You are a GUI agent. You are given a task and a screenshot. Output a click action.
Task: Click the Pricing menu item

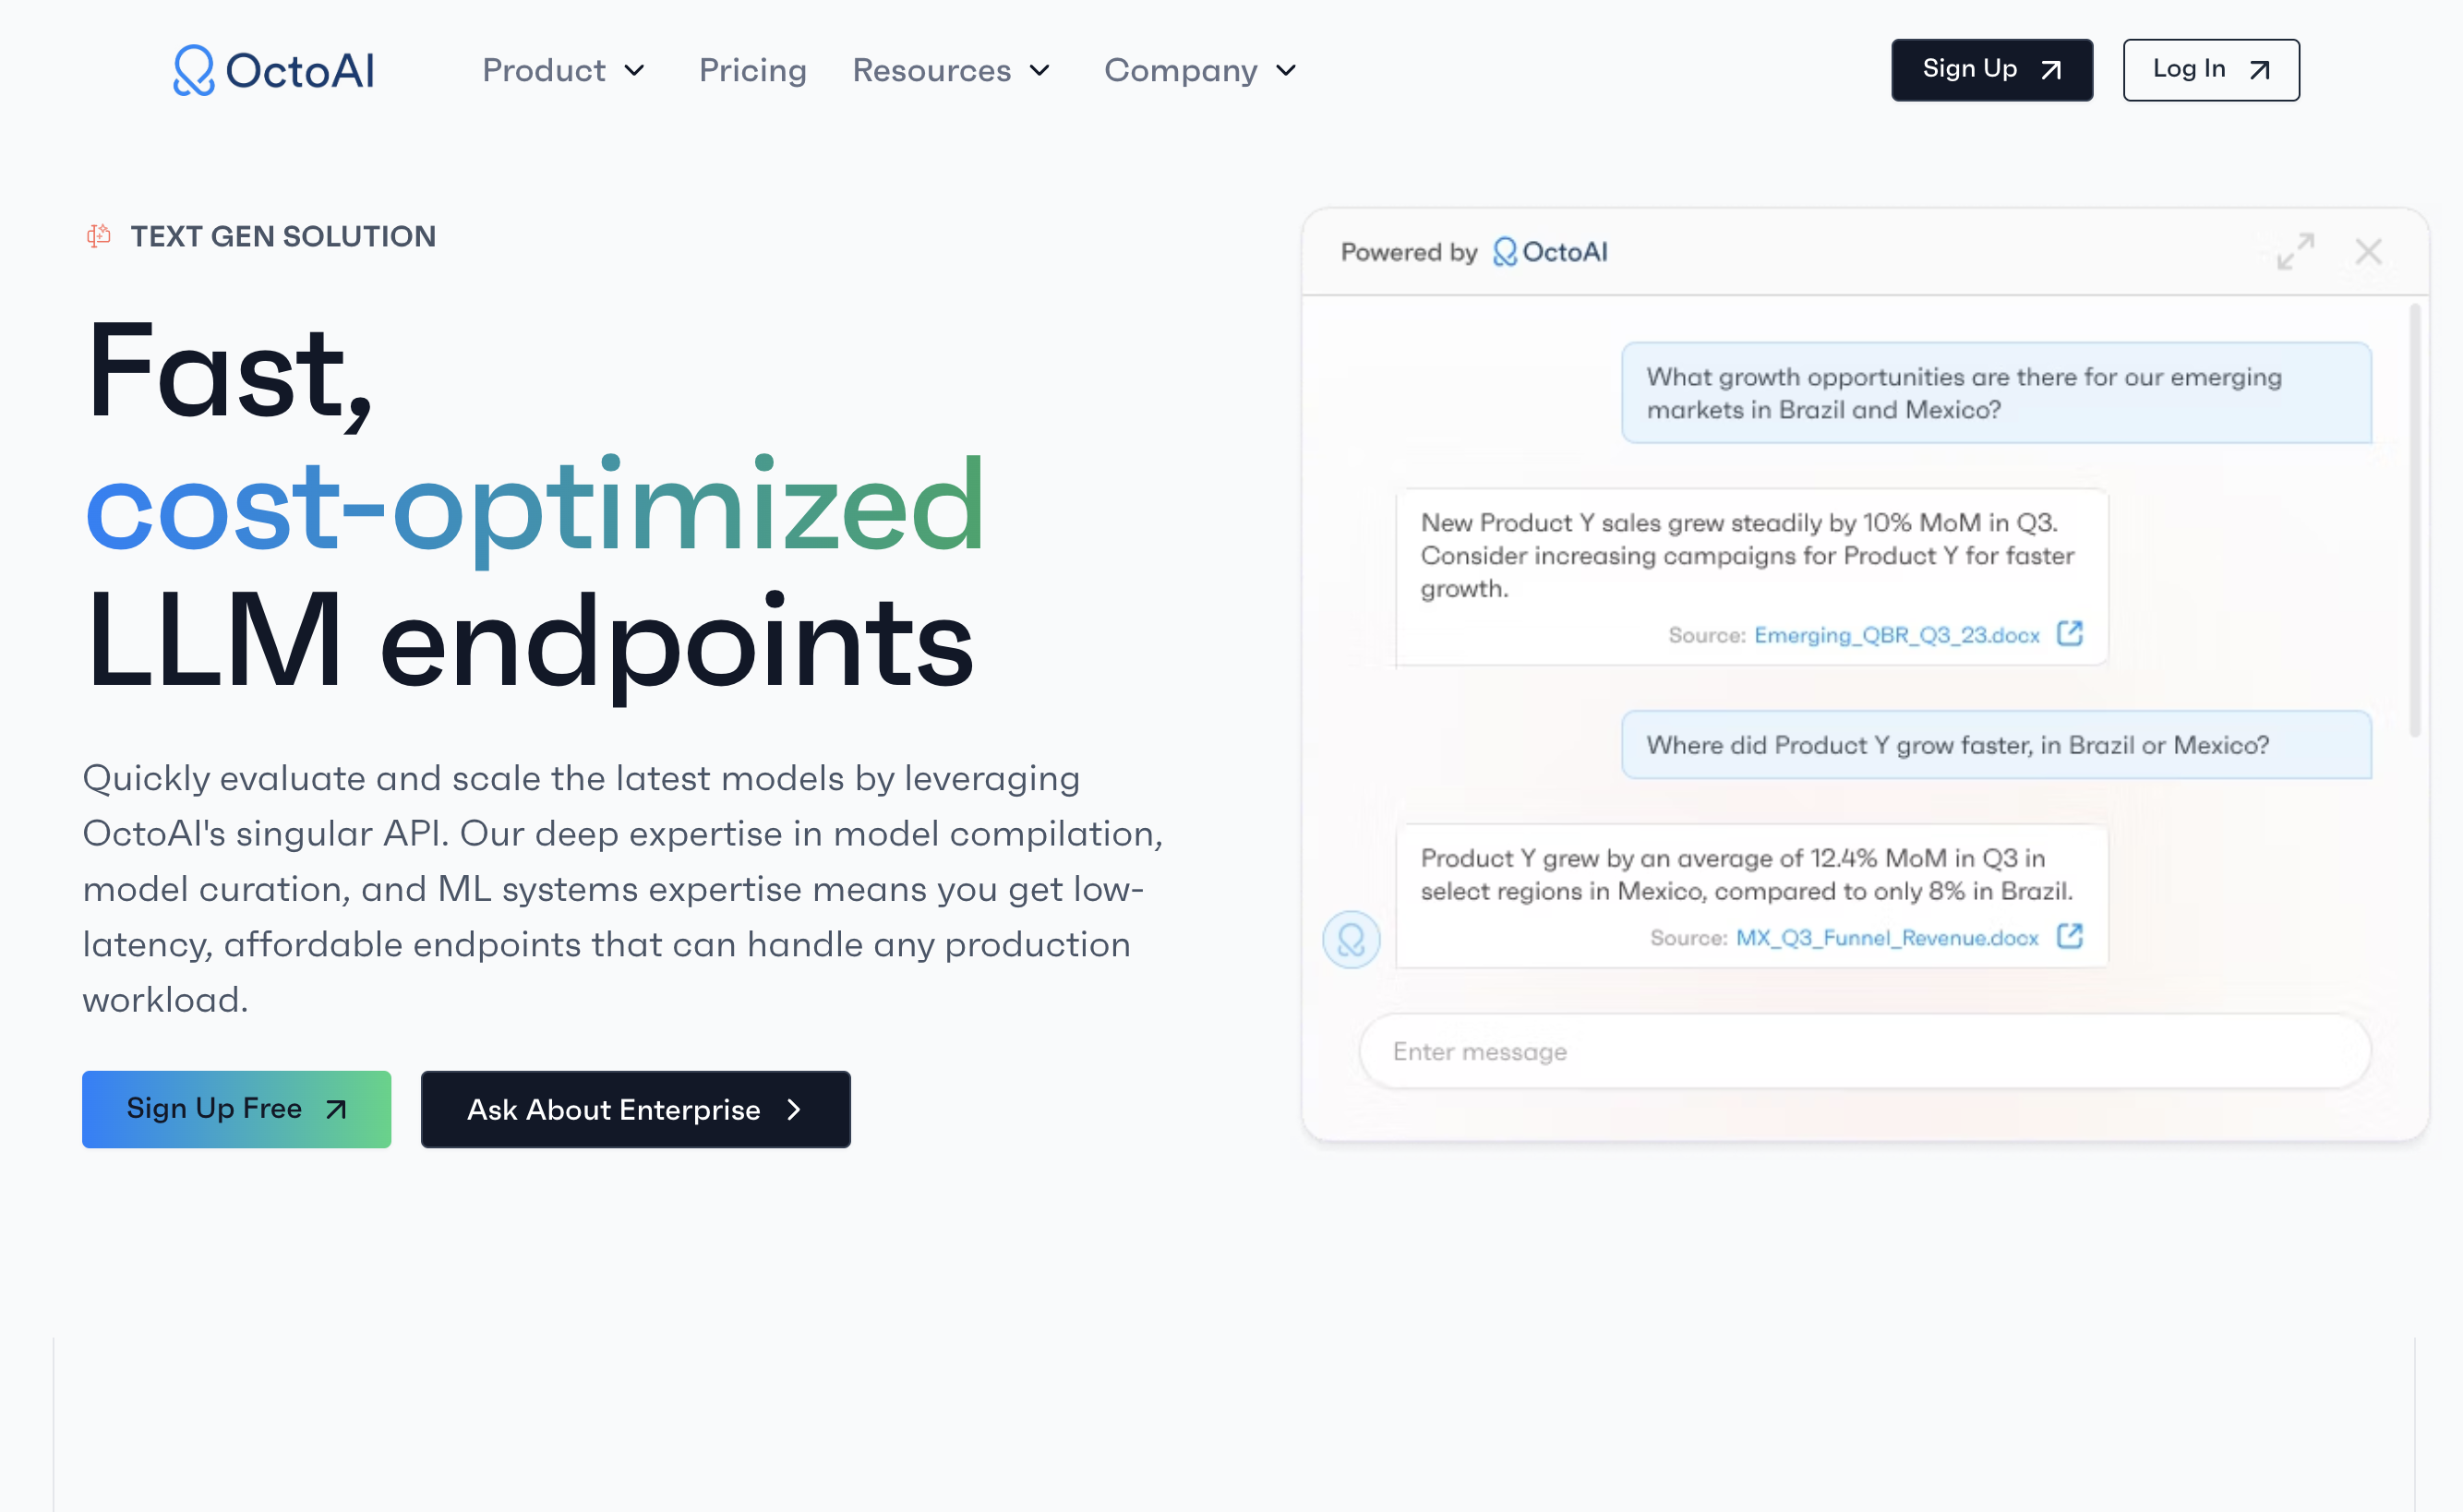coord(753,70)
